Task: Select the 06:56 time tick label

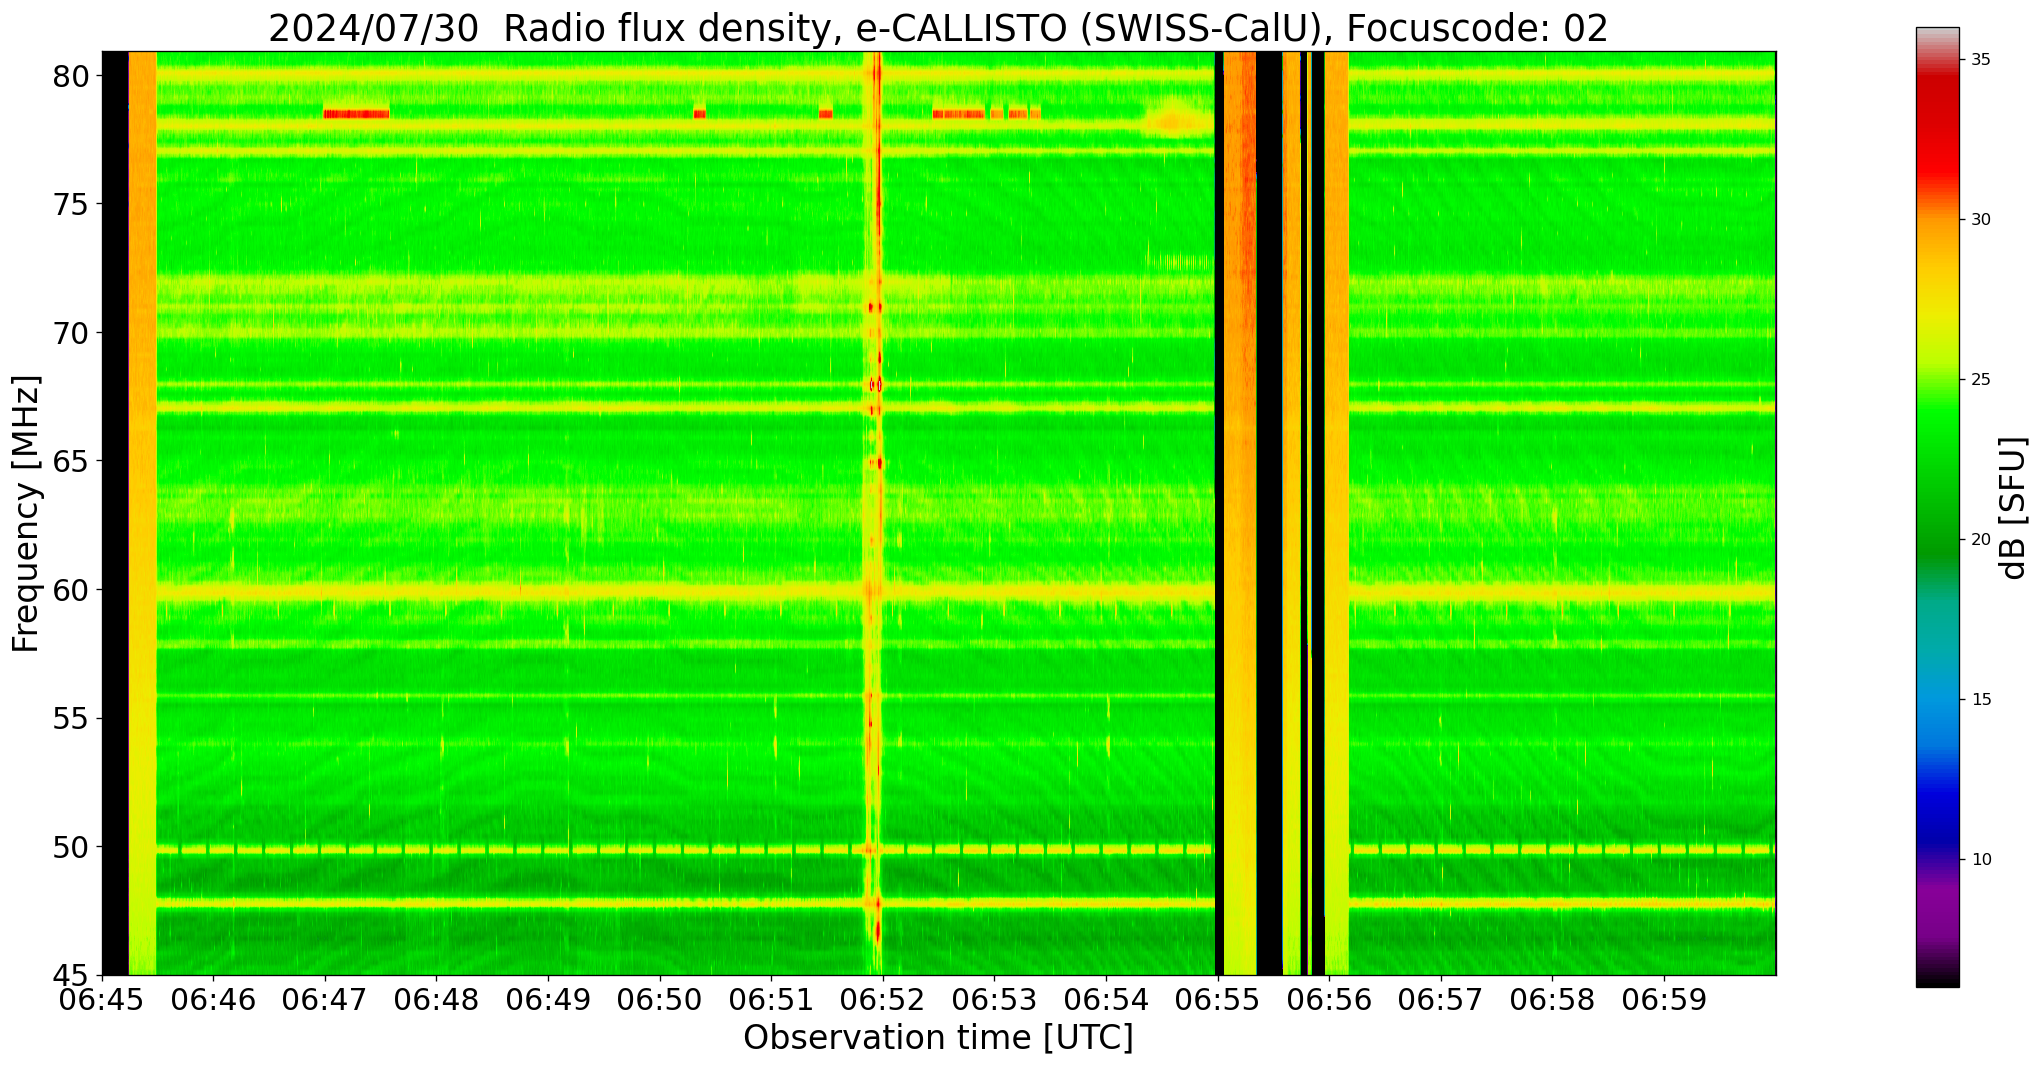Action: (1329, 999)
